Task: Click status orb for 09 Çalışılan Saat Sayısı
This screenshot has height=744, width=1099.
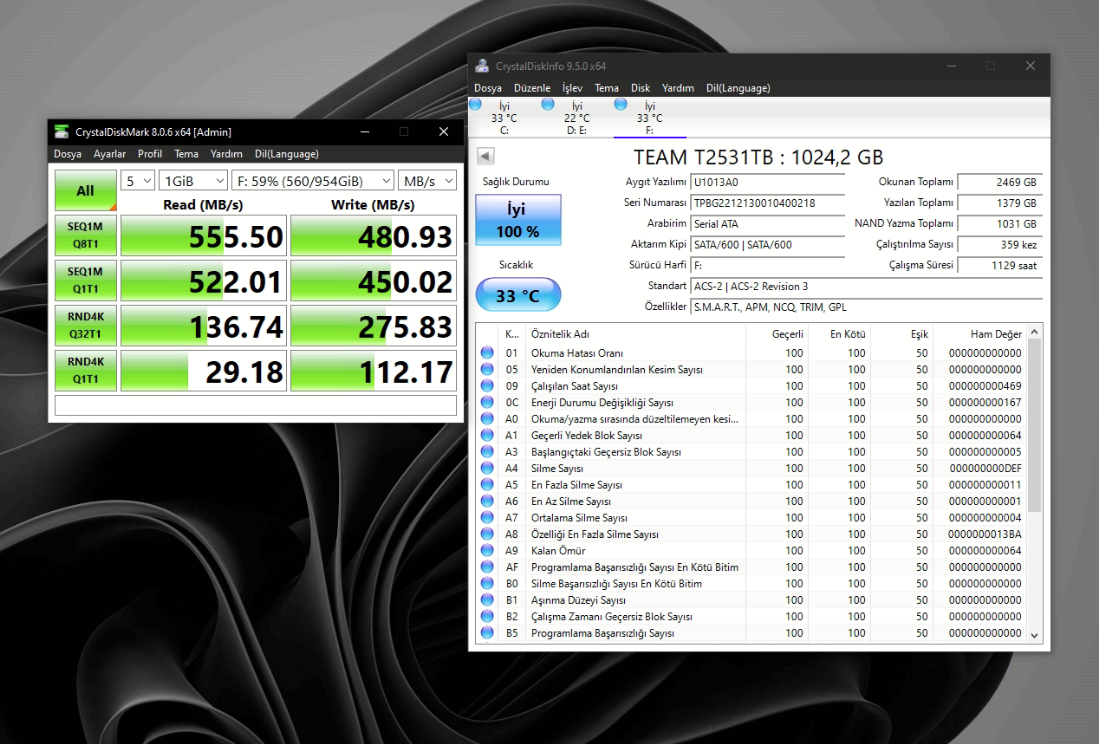Action: click(487, 386)
